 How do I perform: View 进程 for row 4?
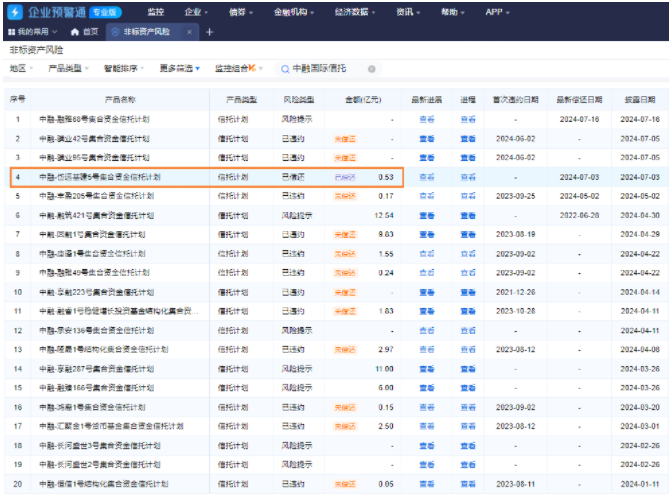pos(468,177)
